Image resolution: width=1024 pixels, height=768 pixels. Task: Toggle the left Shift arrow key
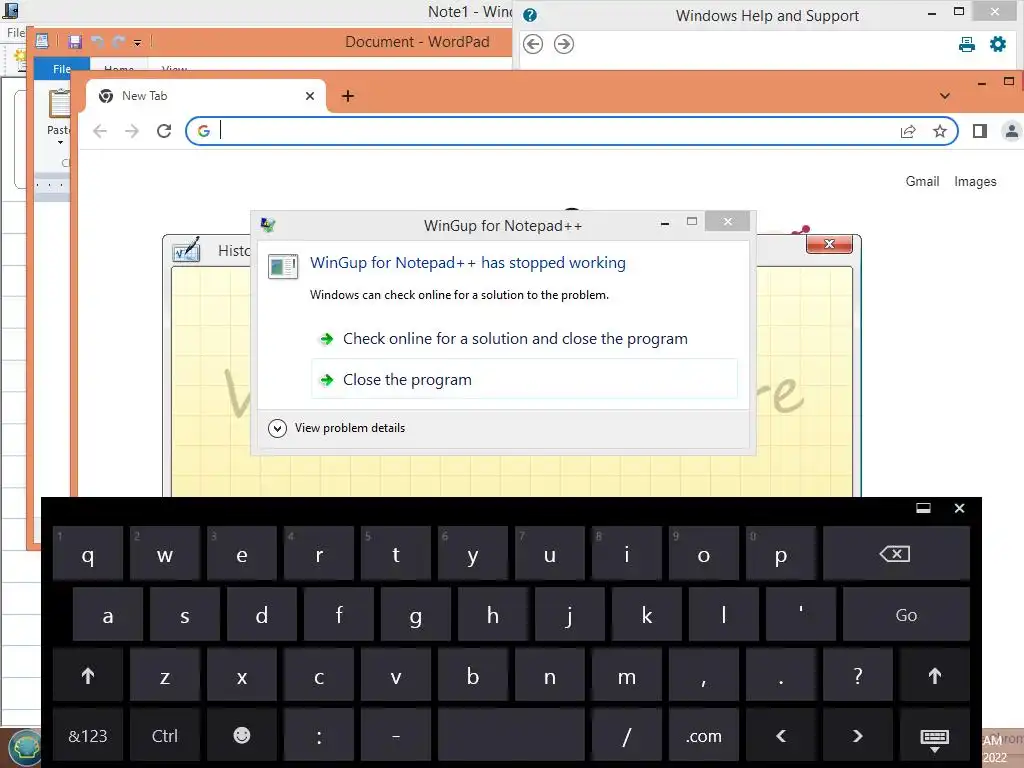[x=88, y=675]
